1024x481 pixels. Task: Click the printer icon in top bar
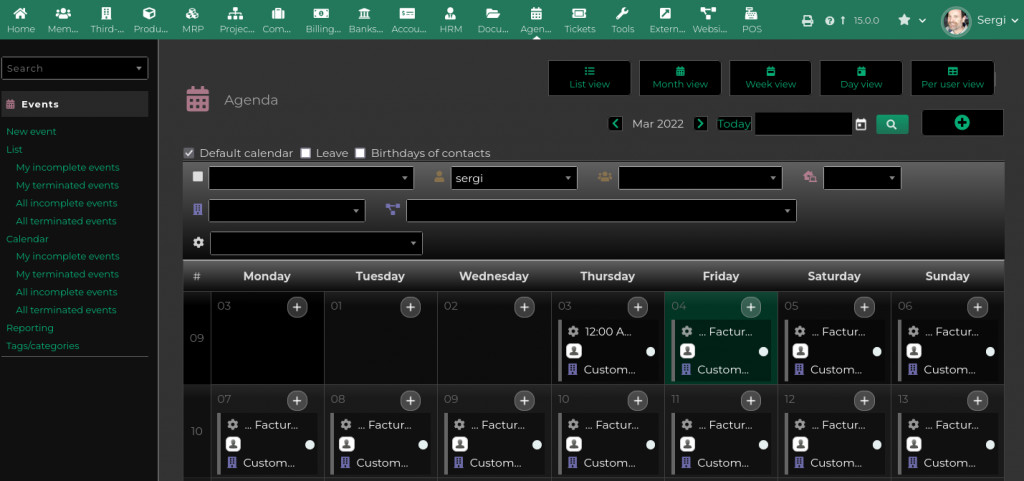tap(808, 20)
